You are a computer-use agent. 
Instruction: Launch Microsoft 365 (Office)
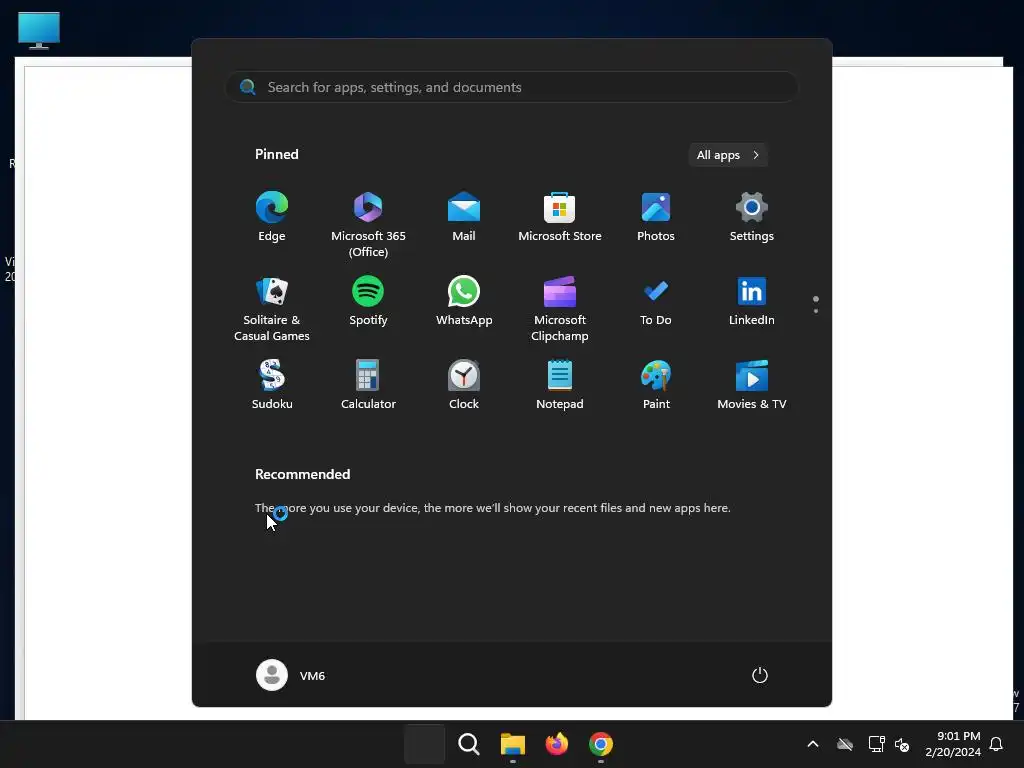click(x=368, y=224)
